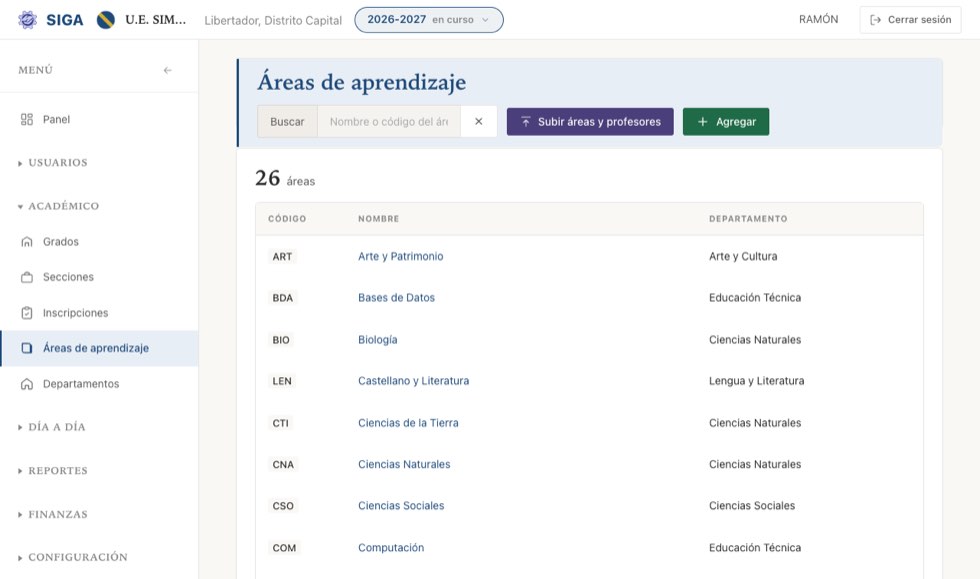Screen dimensions: 980x579
Task: Click the 26 áreas count text
Action: pyautogui.click(x=285, y=179)
